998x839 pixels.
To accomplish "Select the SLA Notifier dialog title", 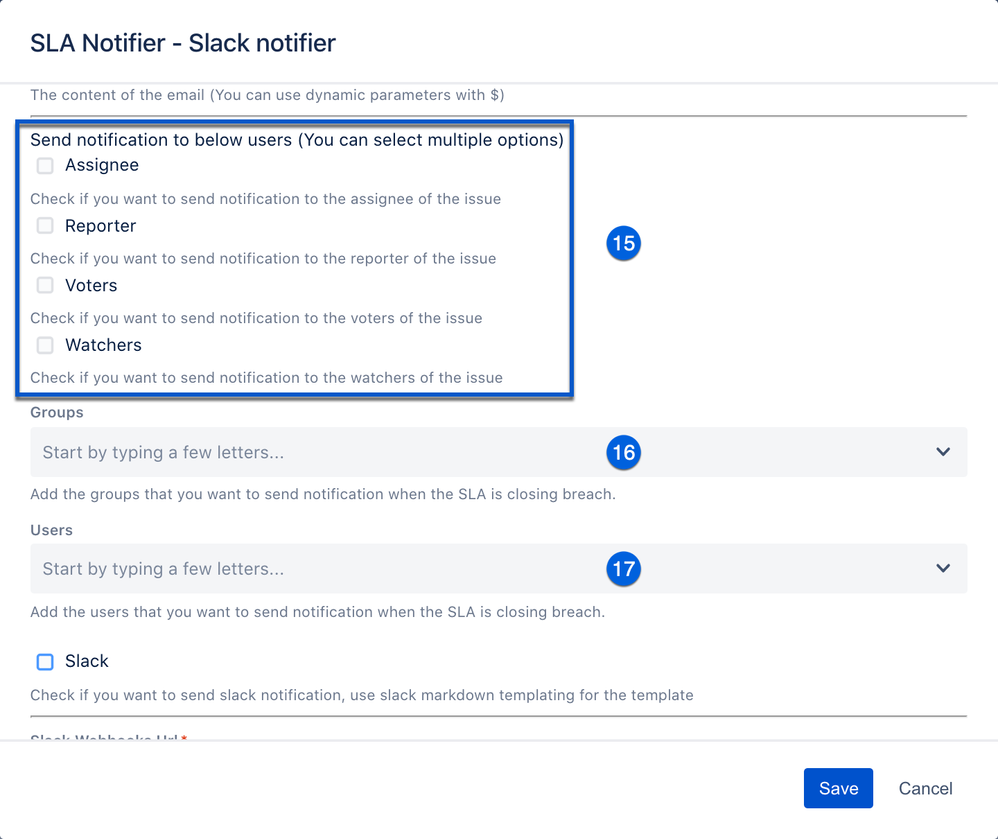I will 182,43.
